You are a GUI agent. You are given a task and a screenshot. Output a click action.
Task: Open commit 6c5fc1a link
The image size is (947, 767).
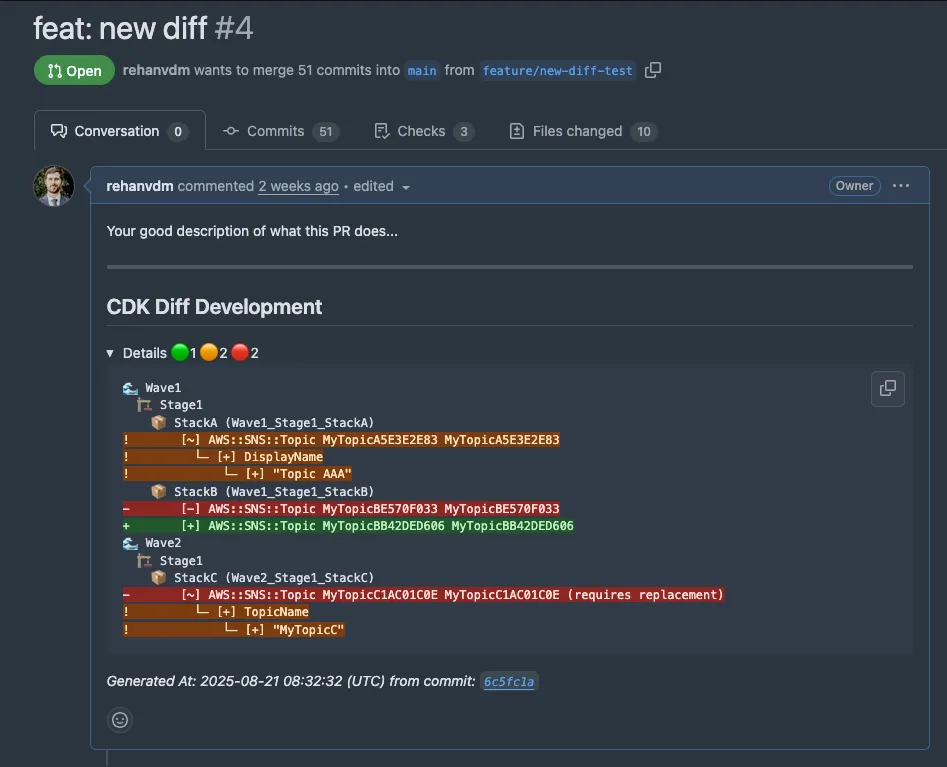coord(509,682)
